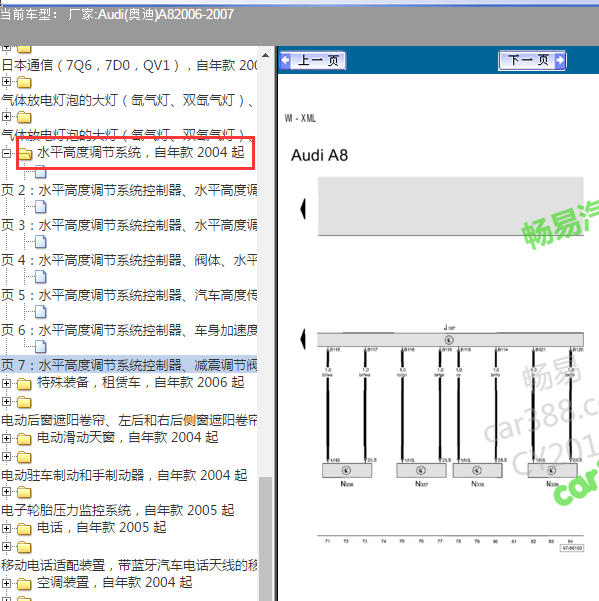Click J197 control unit bar in diagram

tap(450, 340)
